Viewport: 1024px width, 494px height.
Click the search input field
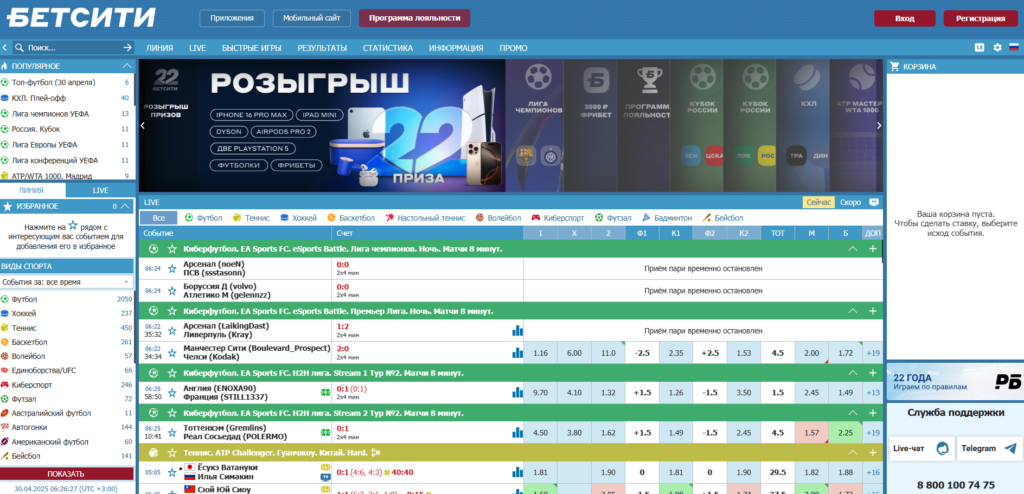(x=73, y=48)
